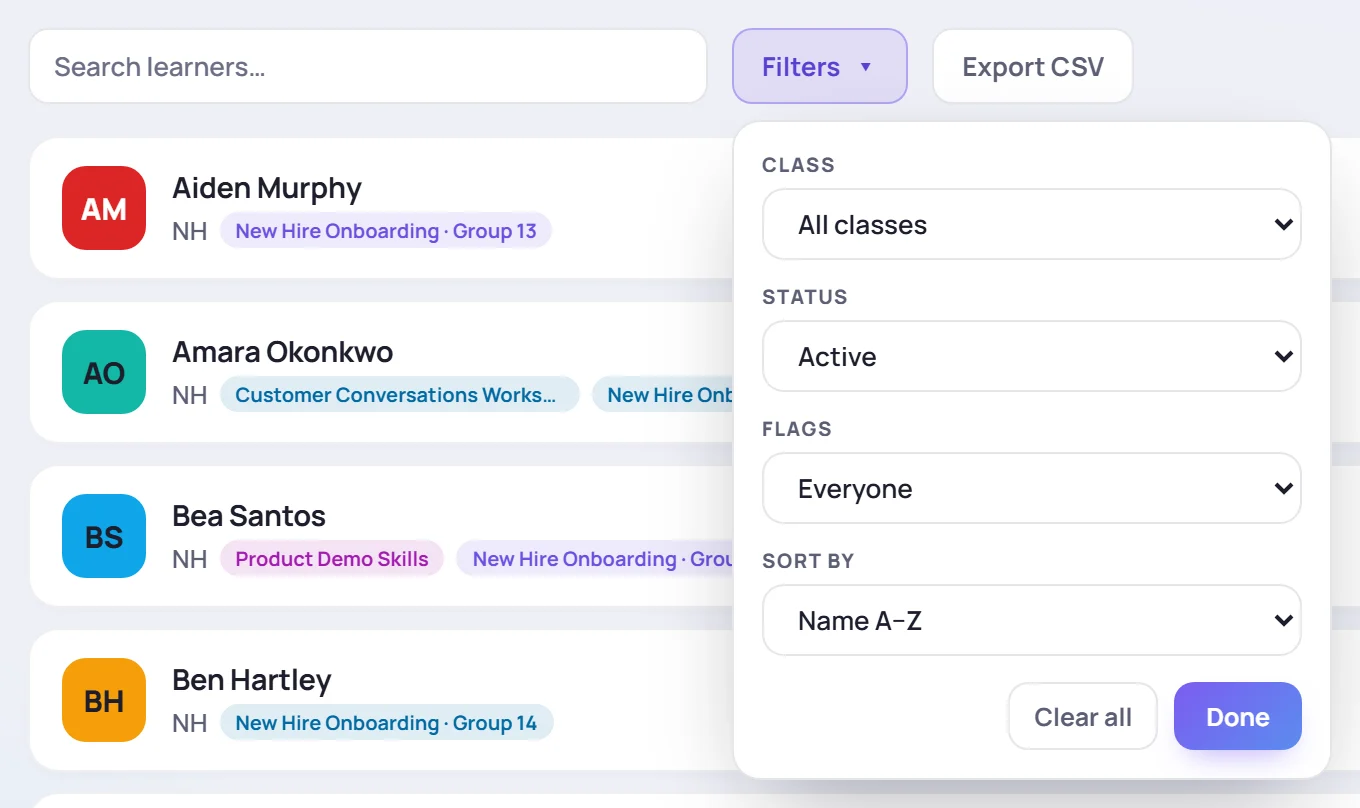
Task: Click the AM avatar for Aiden Murphy
Action: tap(104, 208)
